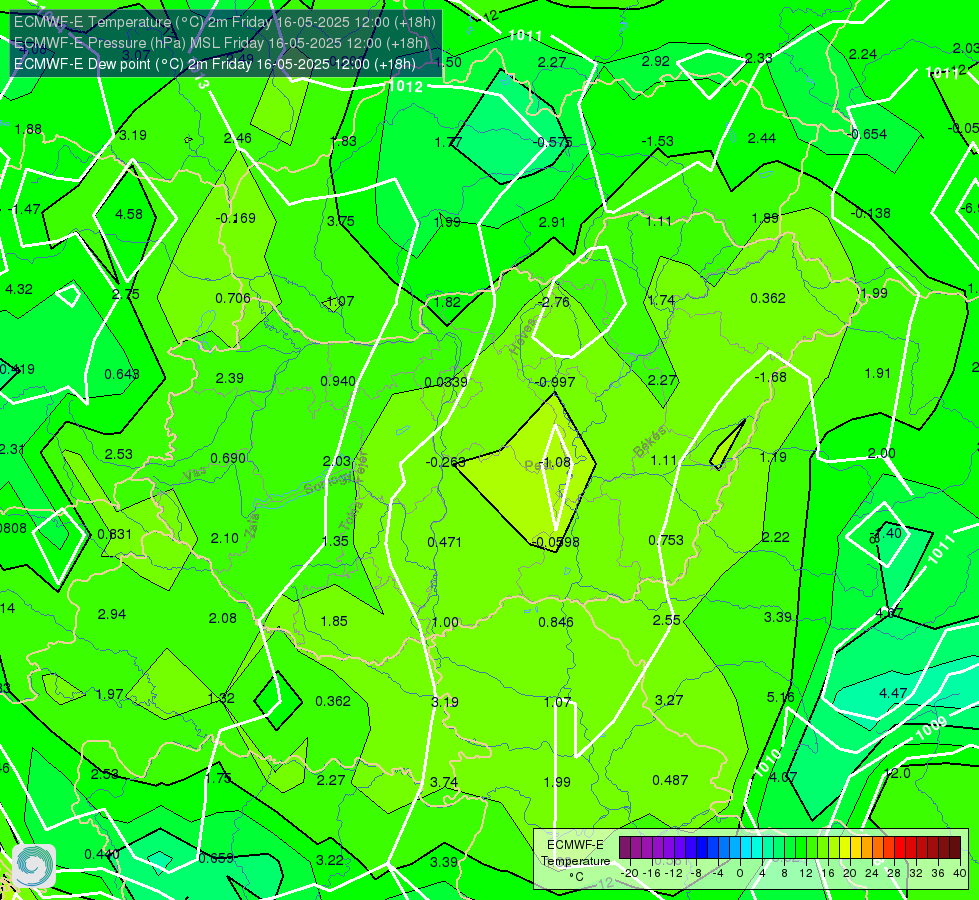Click the 0.0339 map value
The width and height of the screenshot is (979, 900).
point(445,382)
